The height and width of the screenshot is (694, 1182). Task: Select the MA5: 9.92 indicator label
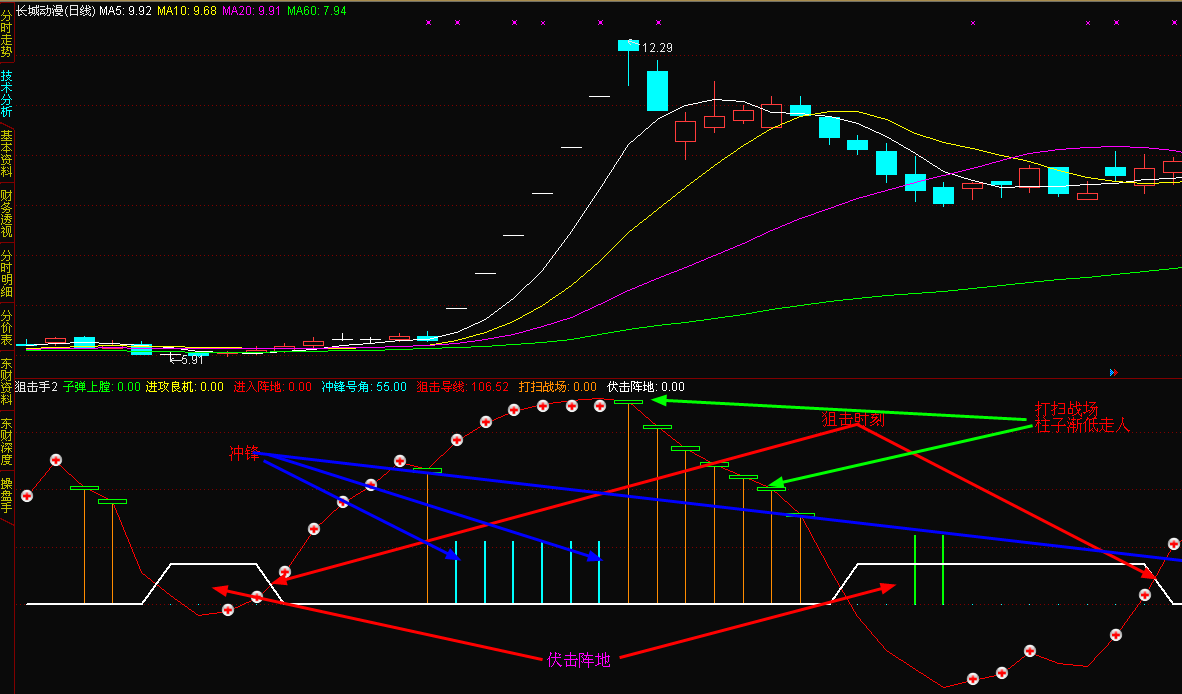coord(125,11)
